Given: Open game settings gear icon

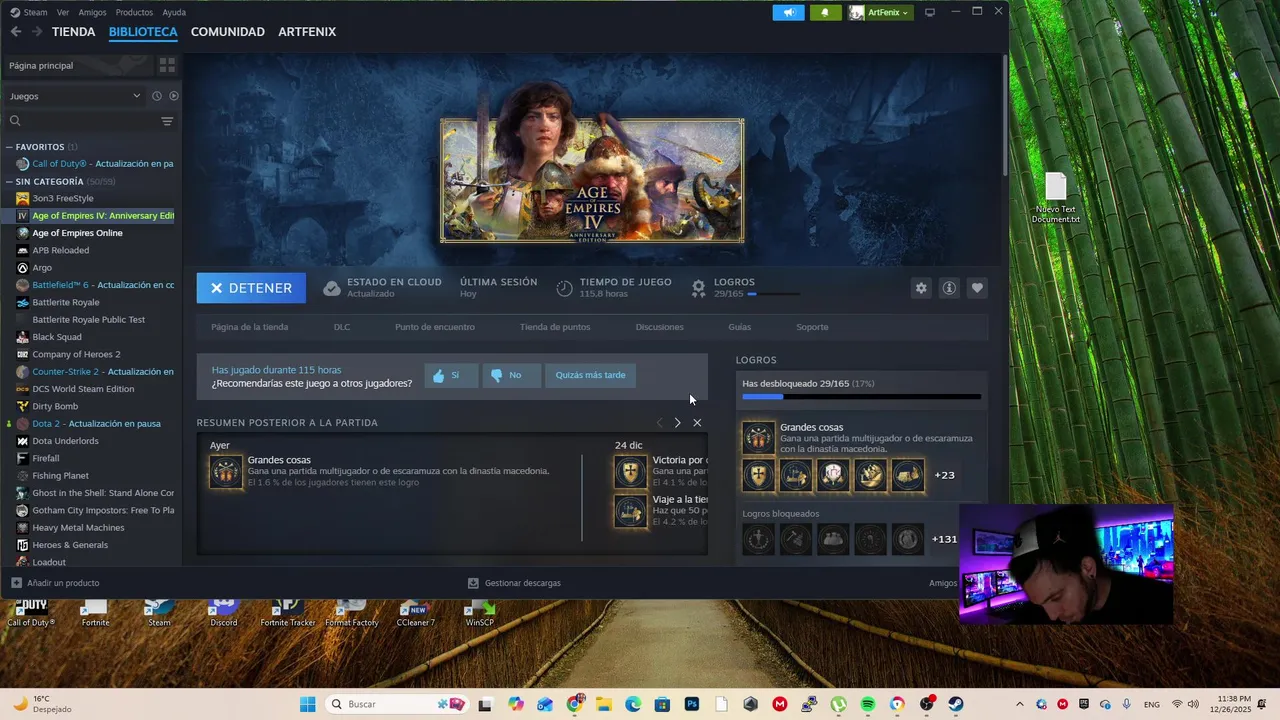Looking at the screenshot, I should tap(921, 288).
